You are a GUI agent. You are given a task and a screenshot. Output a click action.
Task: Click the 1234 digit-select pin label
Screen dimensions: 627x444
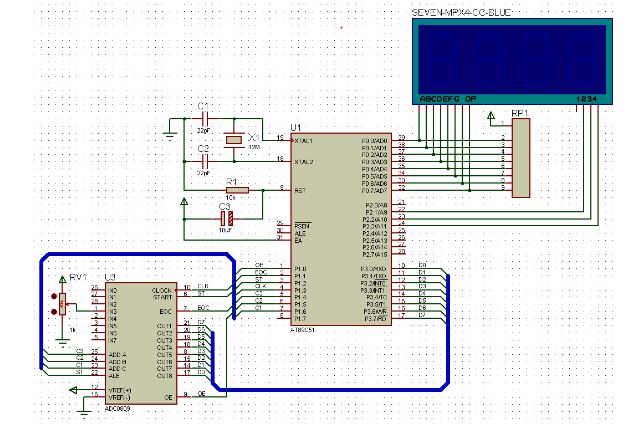click(x=586, y=98)
